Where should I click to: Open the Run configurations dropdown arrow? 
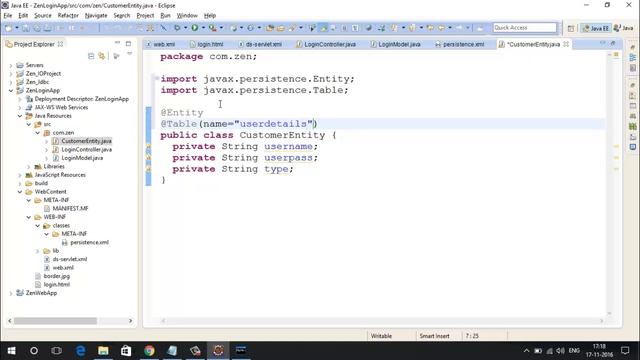click(x=203, y=28)
